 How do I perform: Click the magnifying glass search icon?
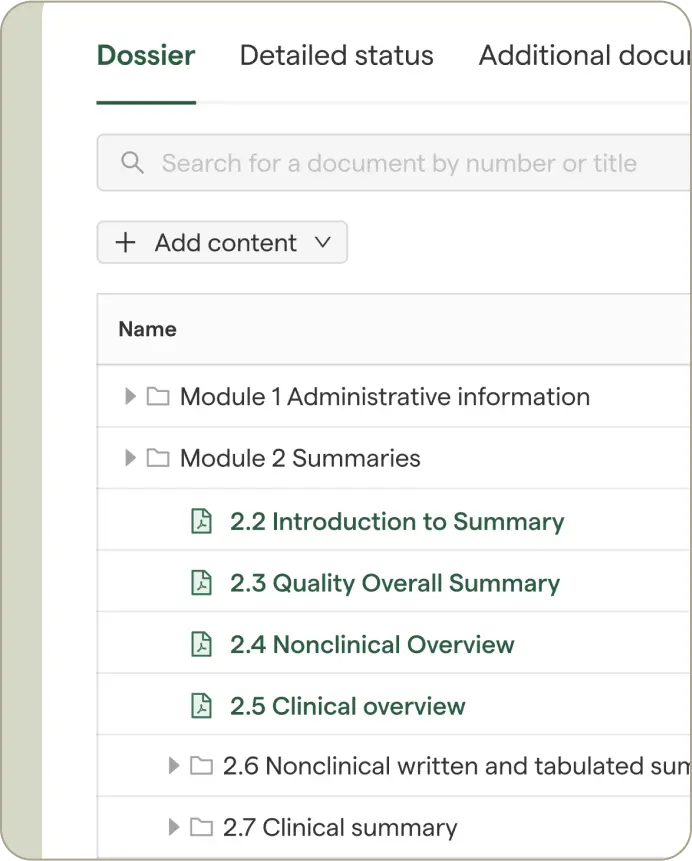tap(131, 163)
